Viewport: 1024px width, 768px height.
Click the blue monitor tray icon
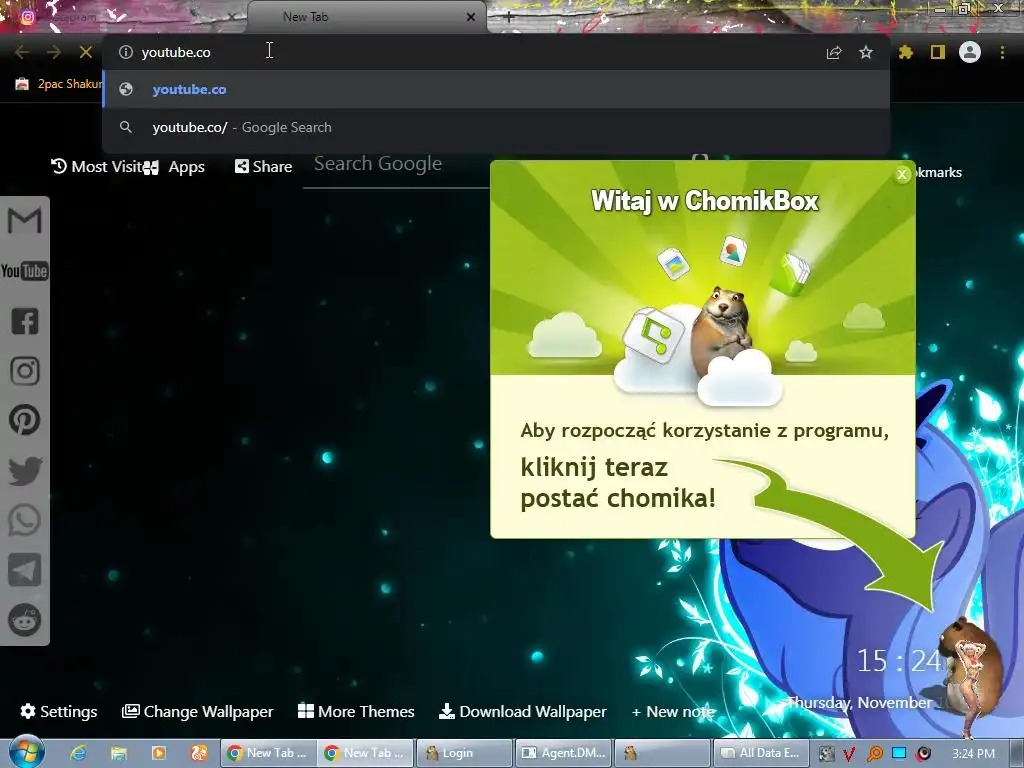click(x=899, y=753)
